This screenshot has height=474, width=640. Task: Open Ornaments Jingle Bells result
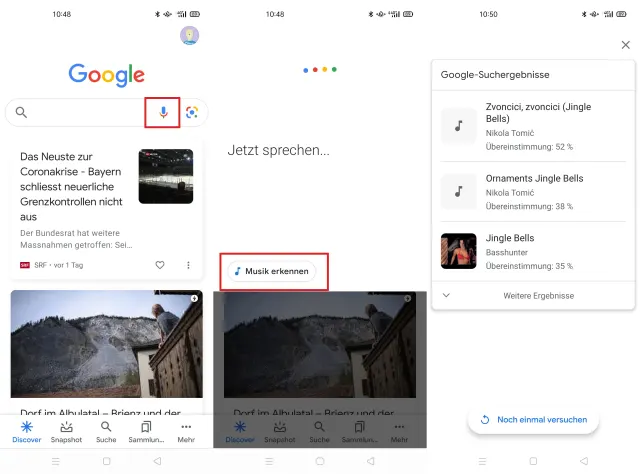click(x=533, y=191)
